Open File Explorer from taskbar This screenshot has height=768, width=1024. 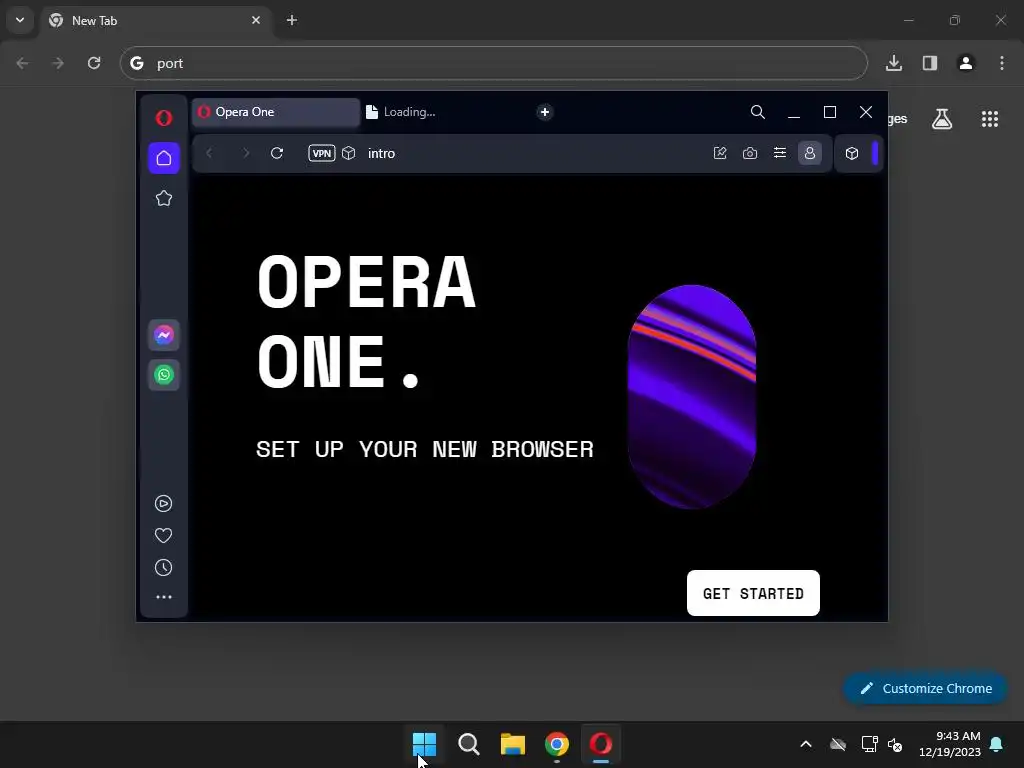[x=513, y=744]
